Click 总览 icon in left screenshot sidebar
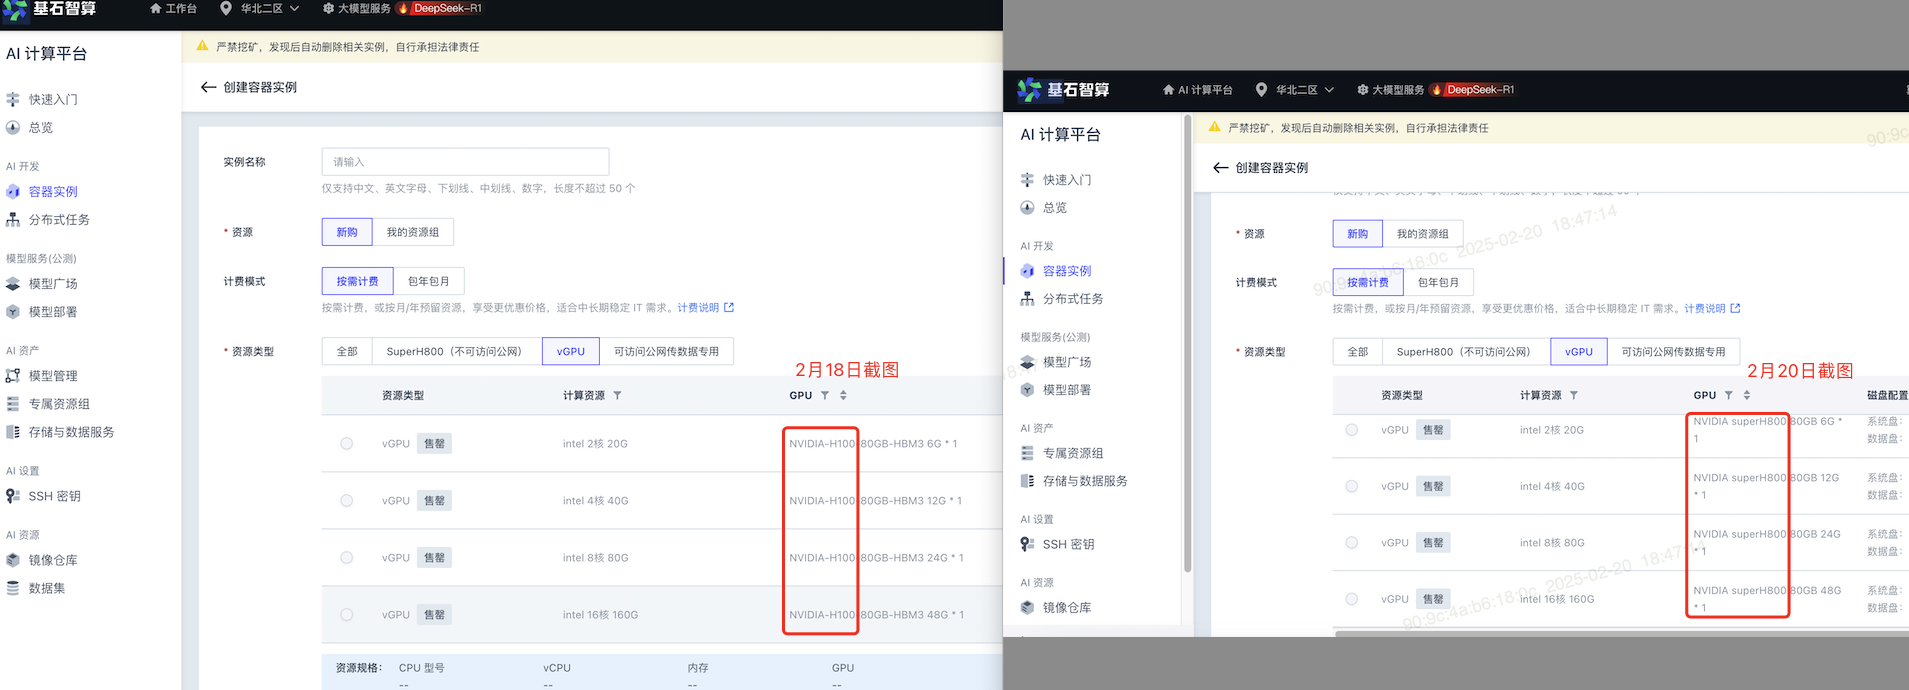 pos(13,127)
